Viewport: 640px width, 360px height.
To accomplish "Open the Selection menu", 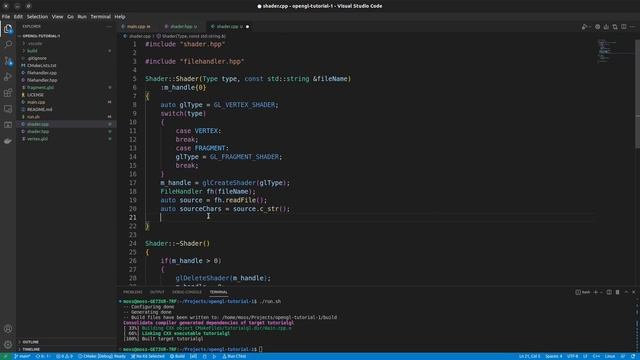I will [37, 17].
